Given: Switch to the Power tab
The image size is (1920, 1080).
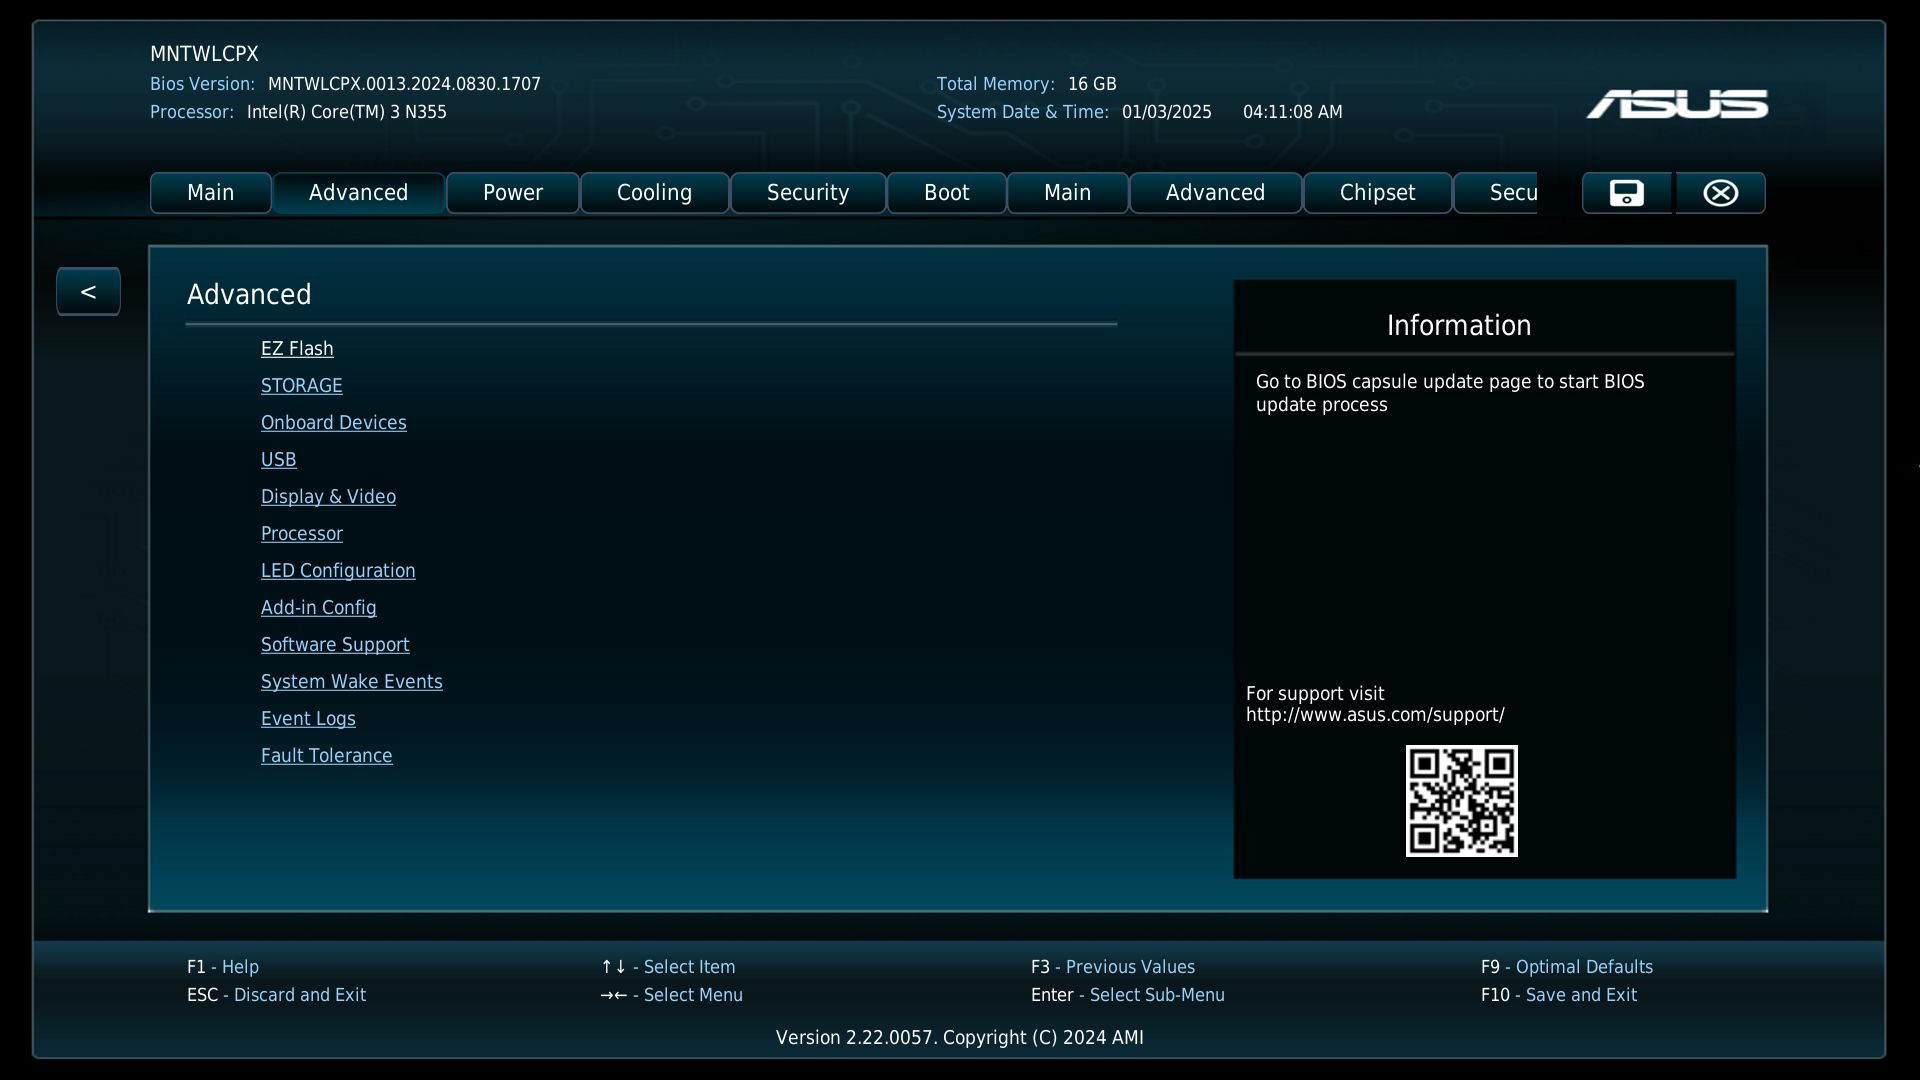Looking at the screenshot, I should pos(512,193).
